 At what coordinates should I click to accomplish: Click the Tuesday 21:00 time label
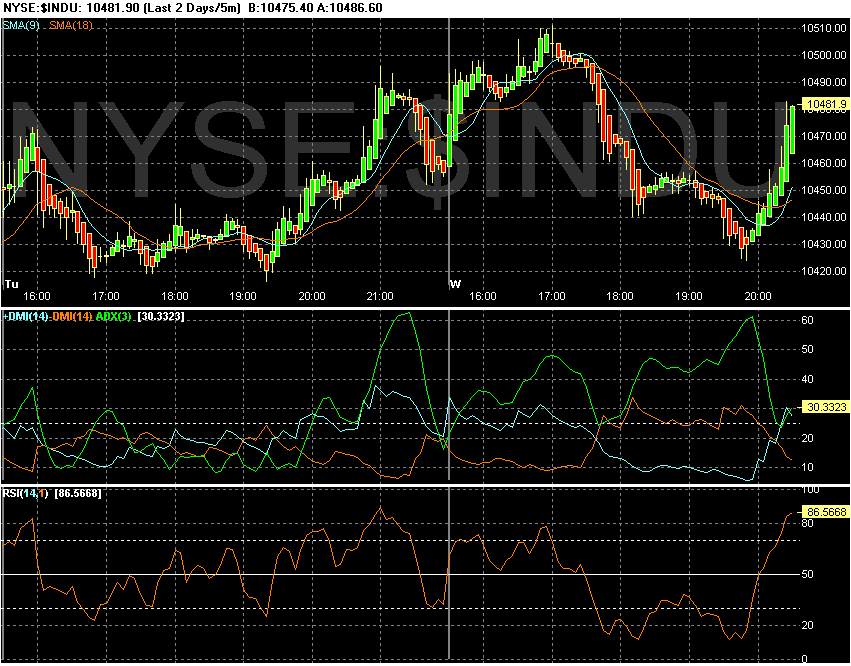(380, 296)
